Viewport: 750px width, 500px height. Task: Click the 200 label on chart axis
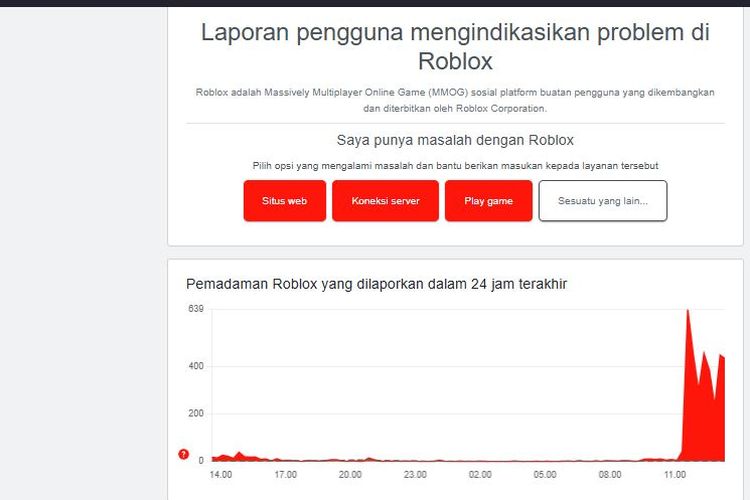[x=196, y=413]
